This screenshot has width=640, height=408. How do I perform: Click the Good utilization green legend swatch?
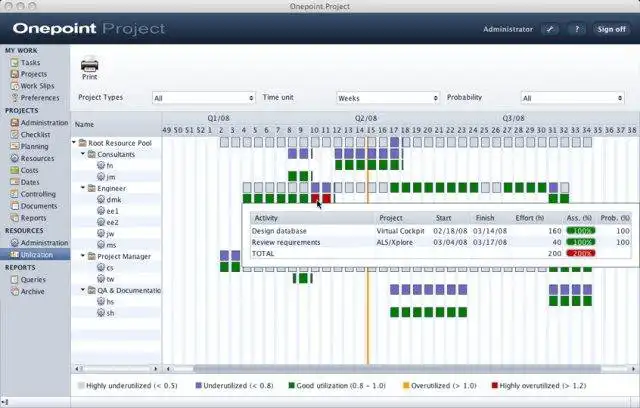pyautogui.click(x=291, y=385)
